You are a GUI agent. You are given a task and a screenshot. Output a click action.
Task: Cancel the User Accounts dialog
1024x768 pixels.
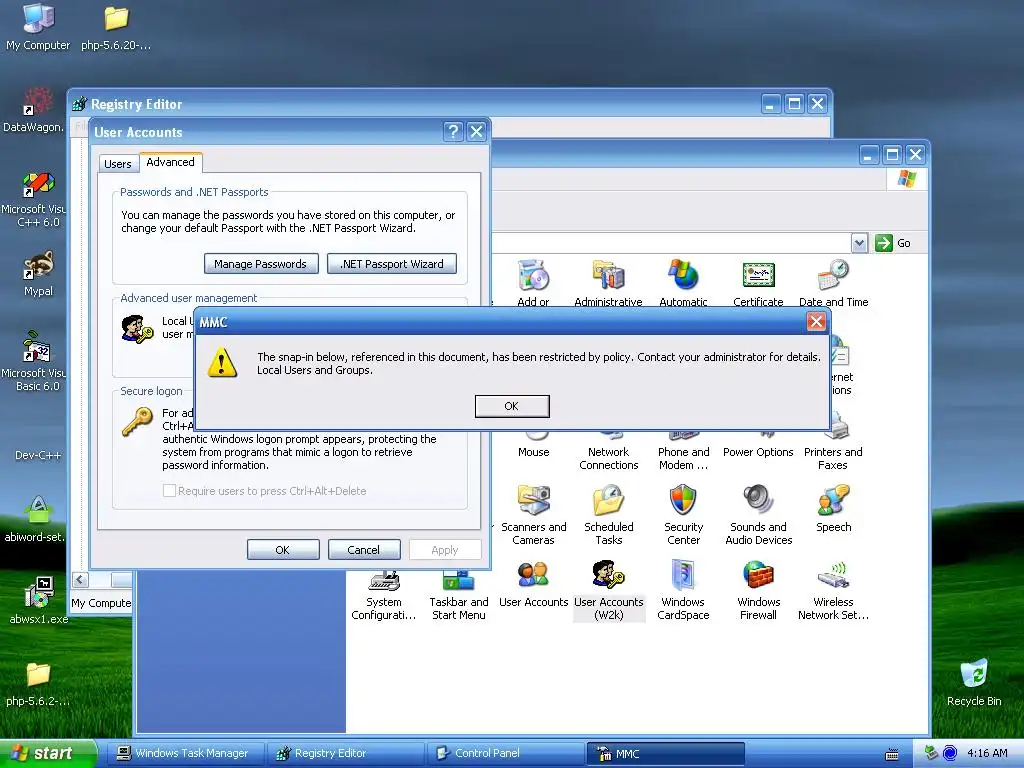[364, 550]
